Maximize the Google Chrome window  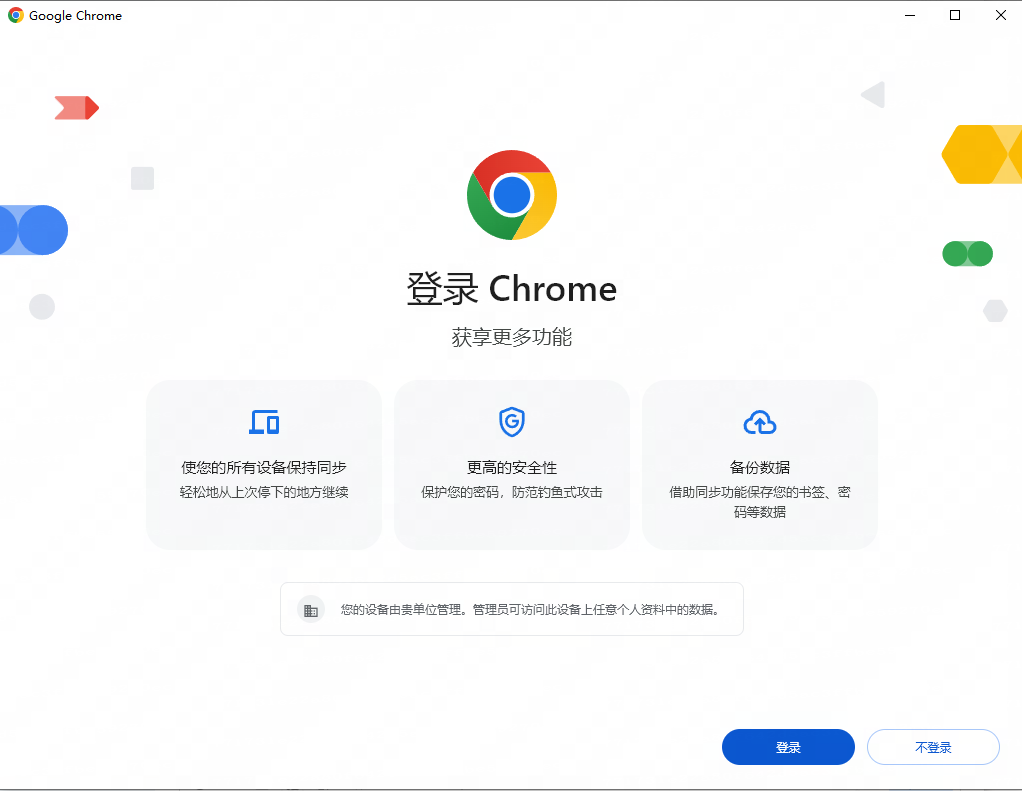(x=955, y=15)
